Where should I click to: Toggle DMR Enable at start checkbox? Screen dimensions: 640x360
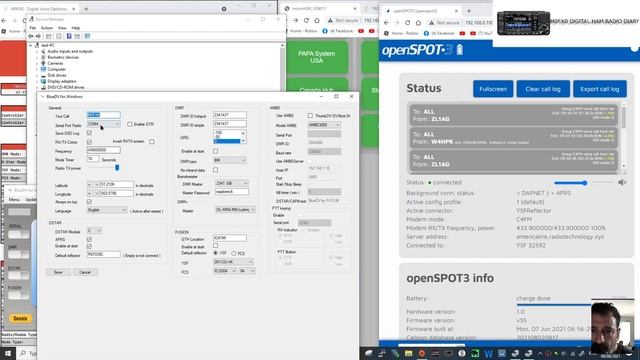216,151
